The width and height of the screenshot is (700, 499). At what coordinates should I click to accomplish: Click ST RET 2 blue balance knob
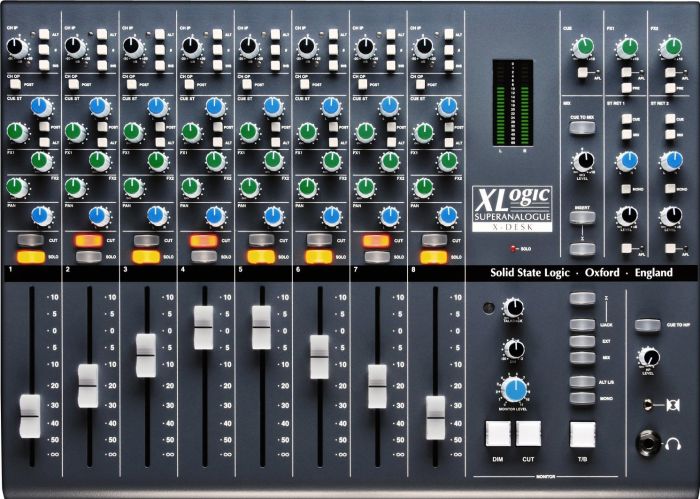pos(671,162)
